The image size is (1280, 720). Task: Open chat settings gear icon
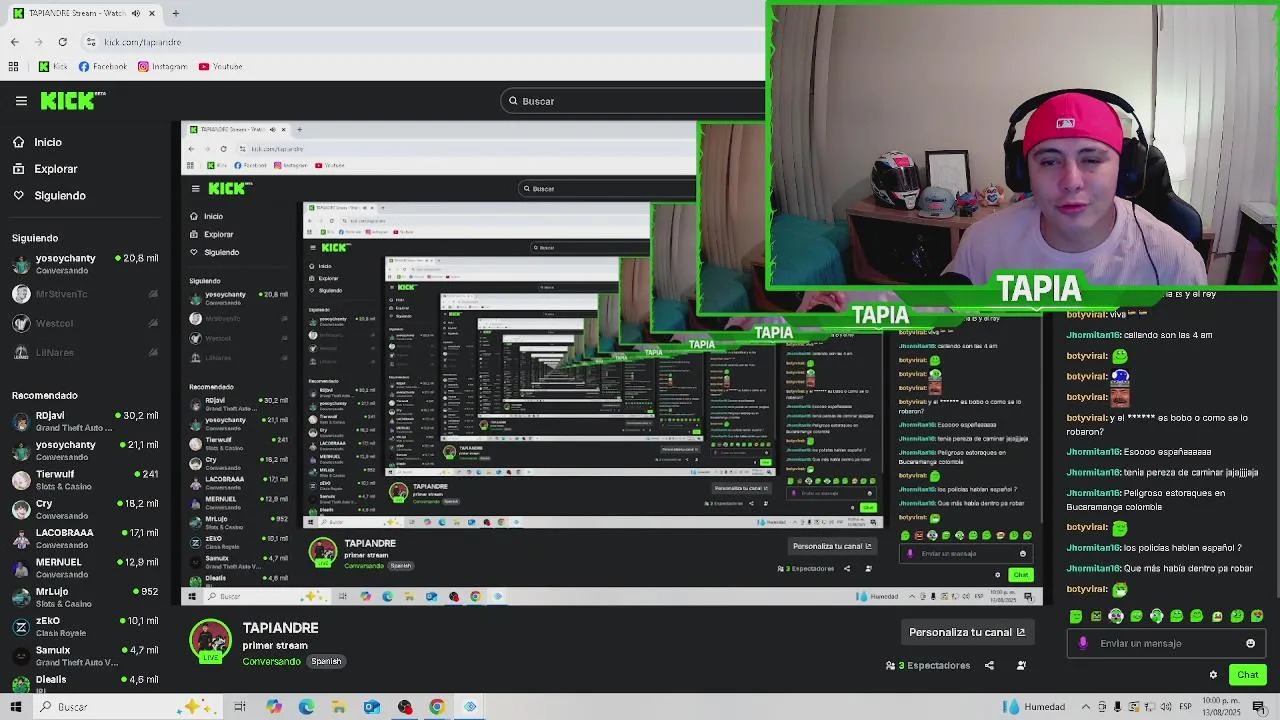(x=1213, y=675)
